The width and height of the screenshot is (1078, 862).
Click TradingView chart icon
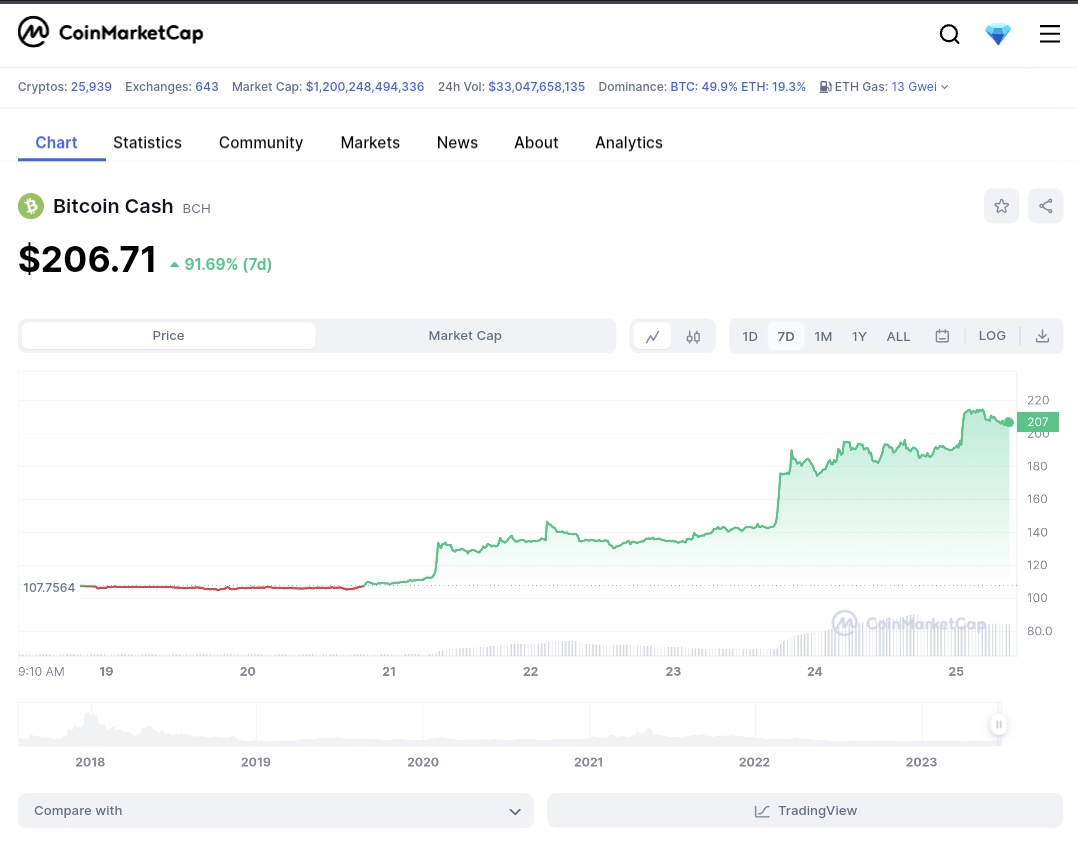tap(762, 811)
